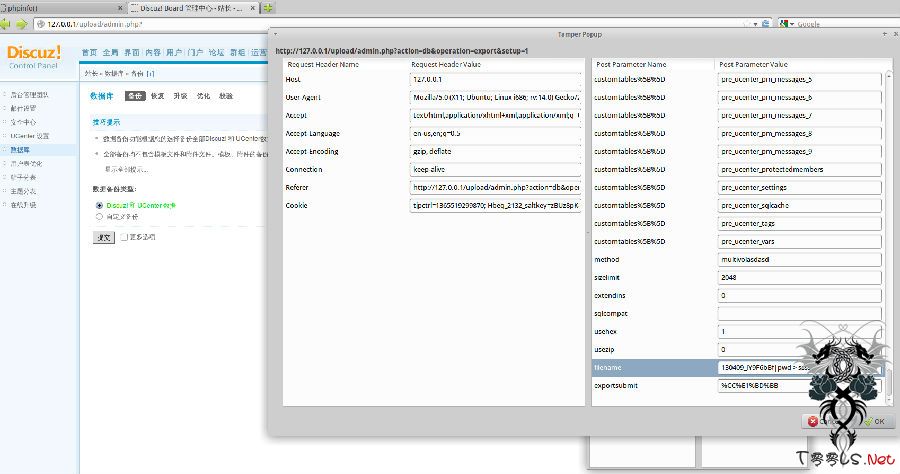Open the 论坛 top navigation item
The width and height of the screenshot is (900, 474).
click(x=216, y=52)
